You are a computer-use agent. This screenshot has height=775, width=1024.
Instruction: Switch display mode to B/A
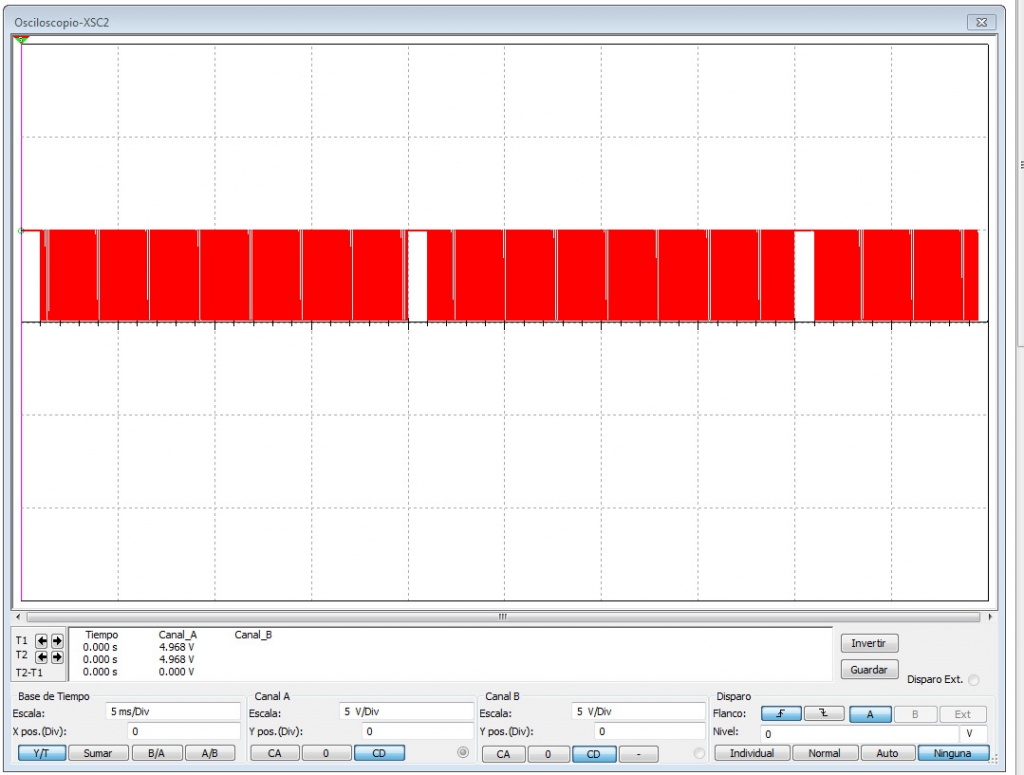pyautogui.click(x=156, y=753)
